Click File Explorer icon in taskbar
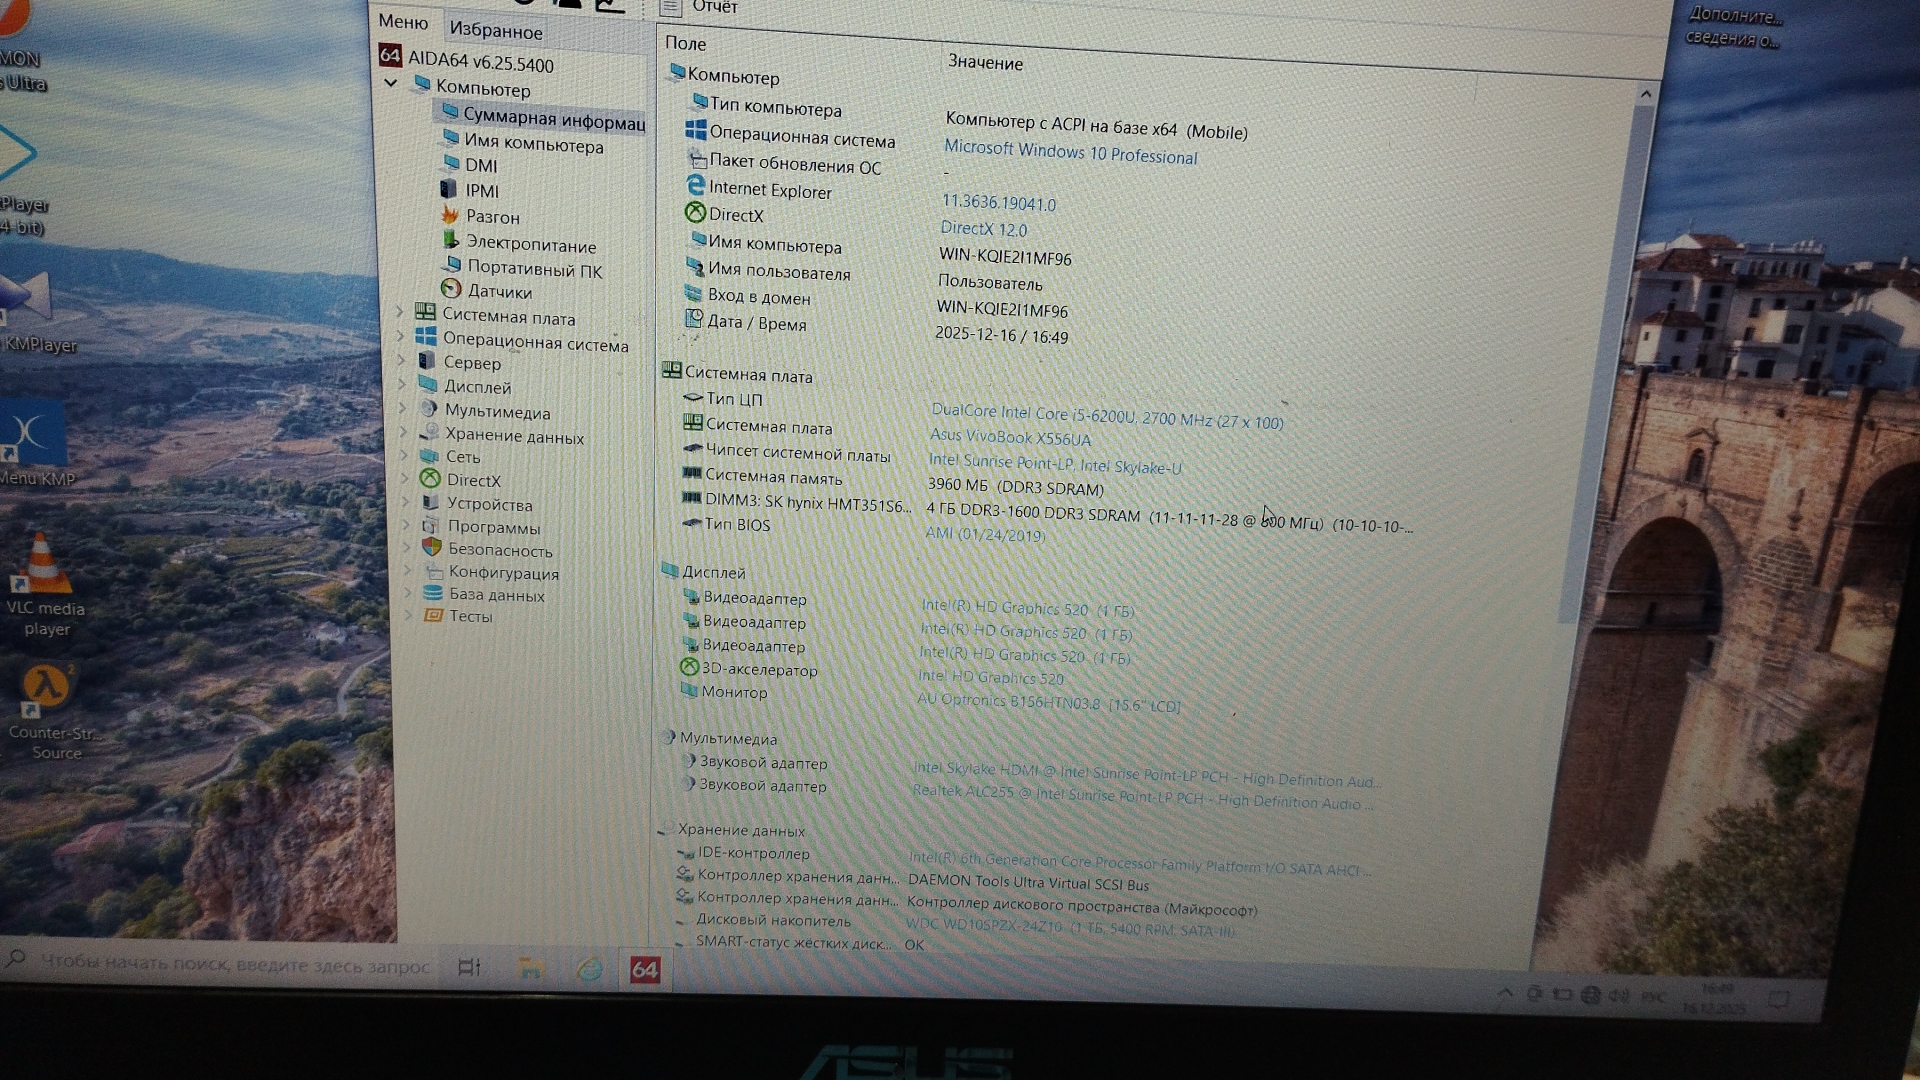 [x=530, y=968]
